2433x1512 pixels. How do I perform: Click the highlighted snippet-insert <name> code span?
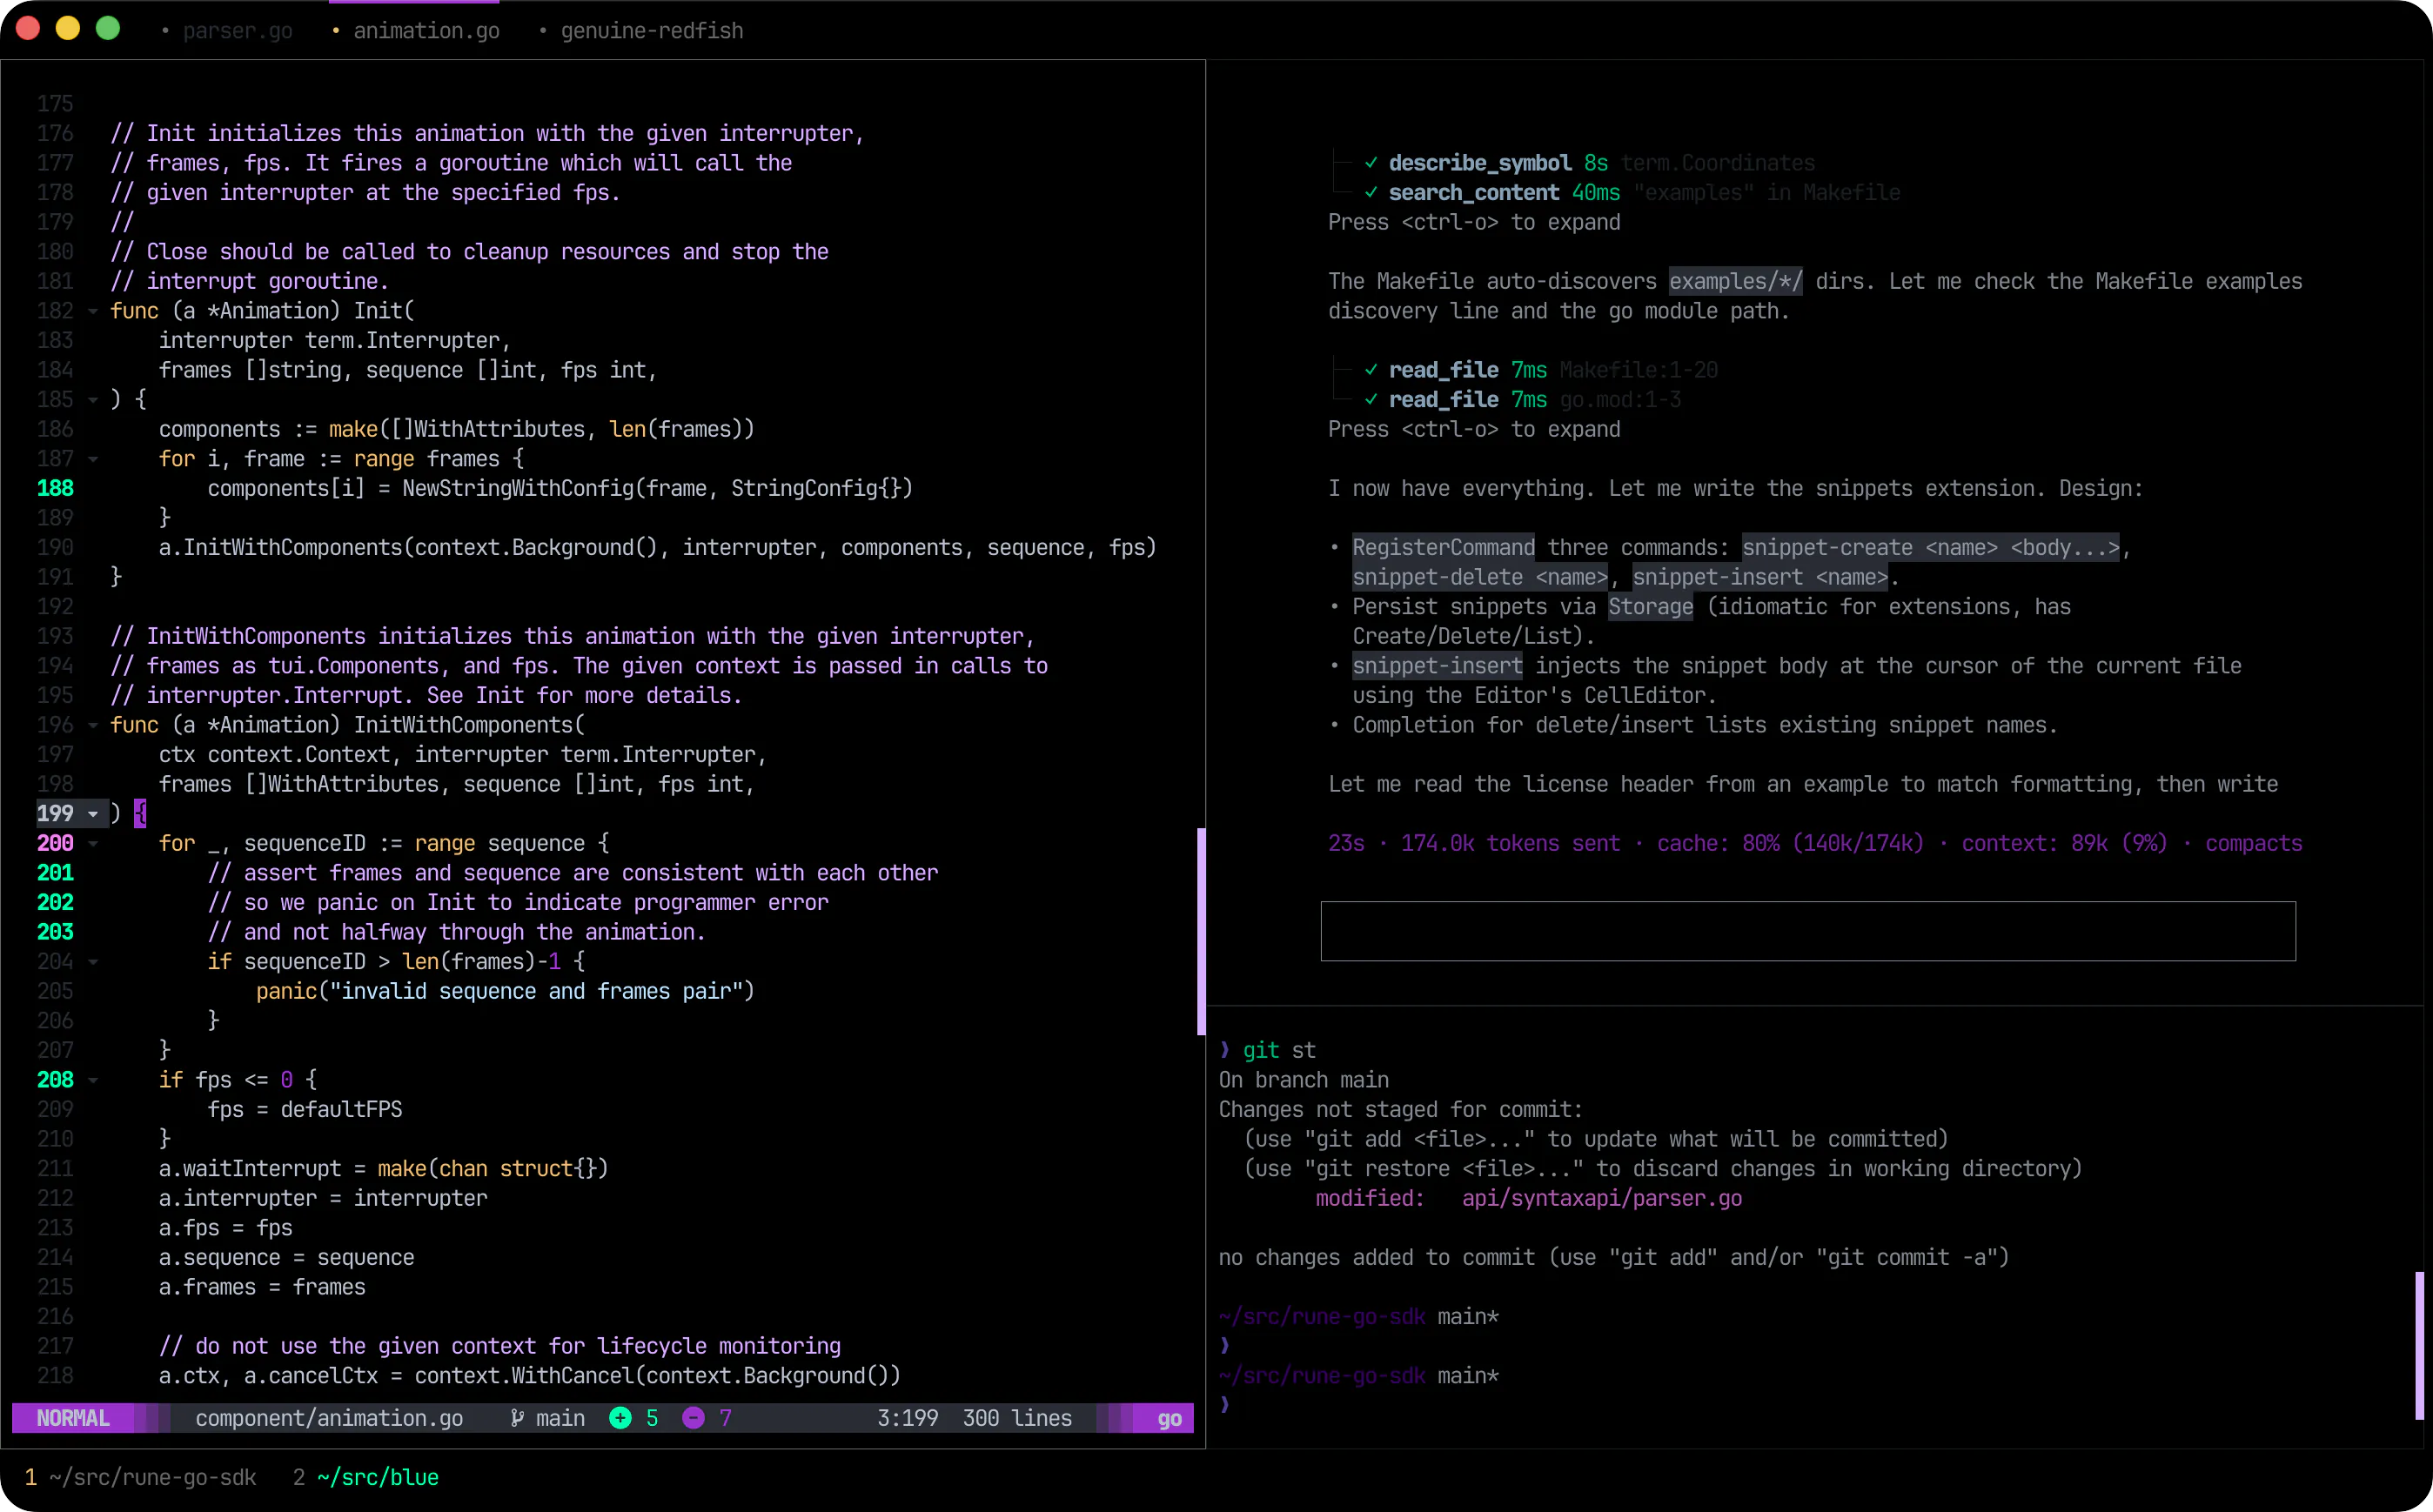1760,577
